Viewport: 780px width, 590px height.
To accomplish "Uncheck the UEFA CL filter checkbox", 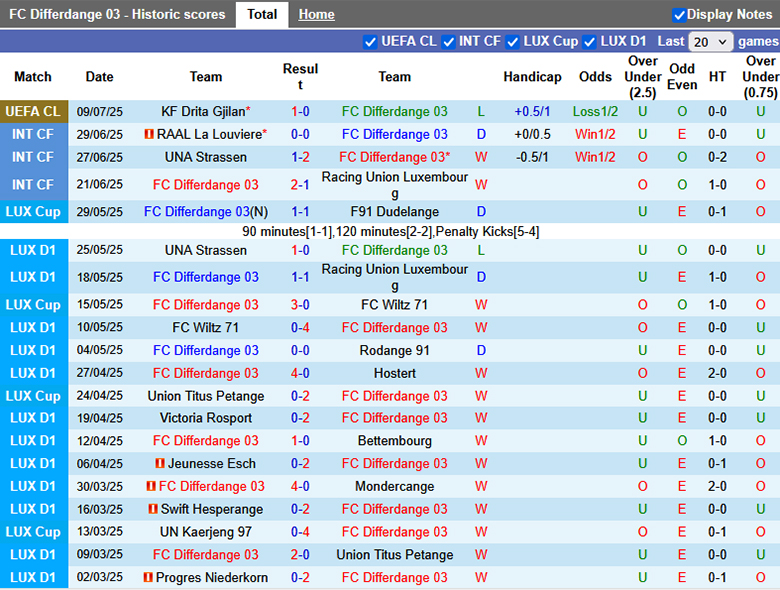I will [370, 42].
